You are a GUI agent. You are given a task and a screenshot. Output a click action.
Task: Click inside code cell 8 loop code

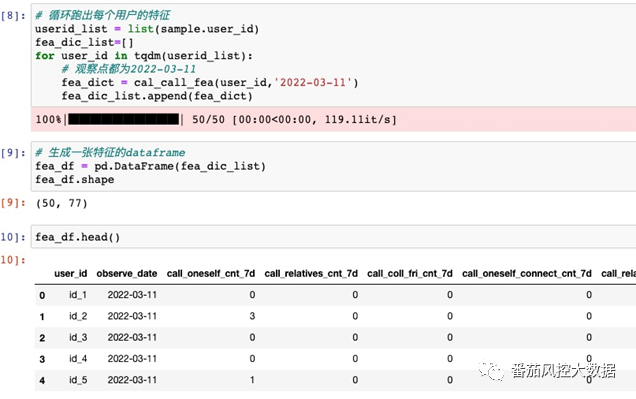coord(333,56)
